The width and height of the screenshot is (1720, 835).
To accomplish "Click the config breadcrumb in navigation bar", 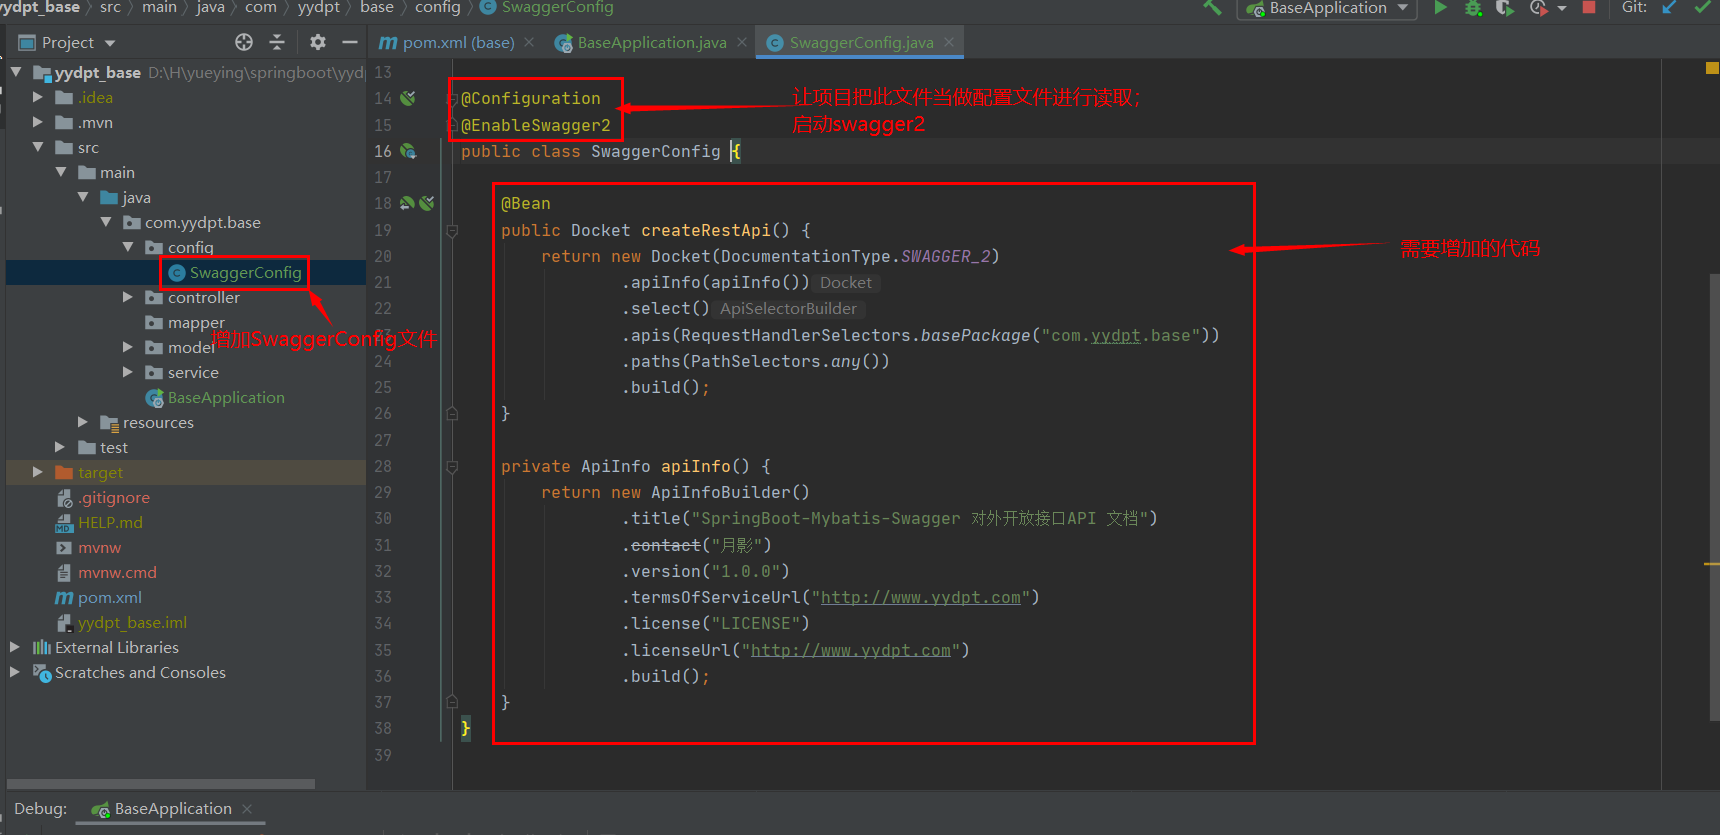I will pos(438,8).
